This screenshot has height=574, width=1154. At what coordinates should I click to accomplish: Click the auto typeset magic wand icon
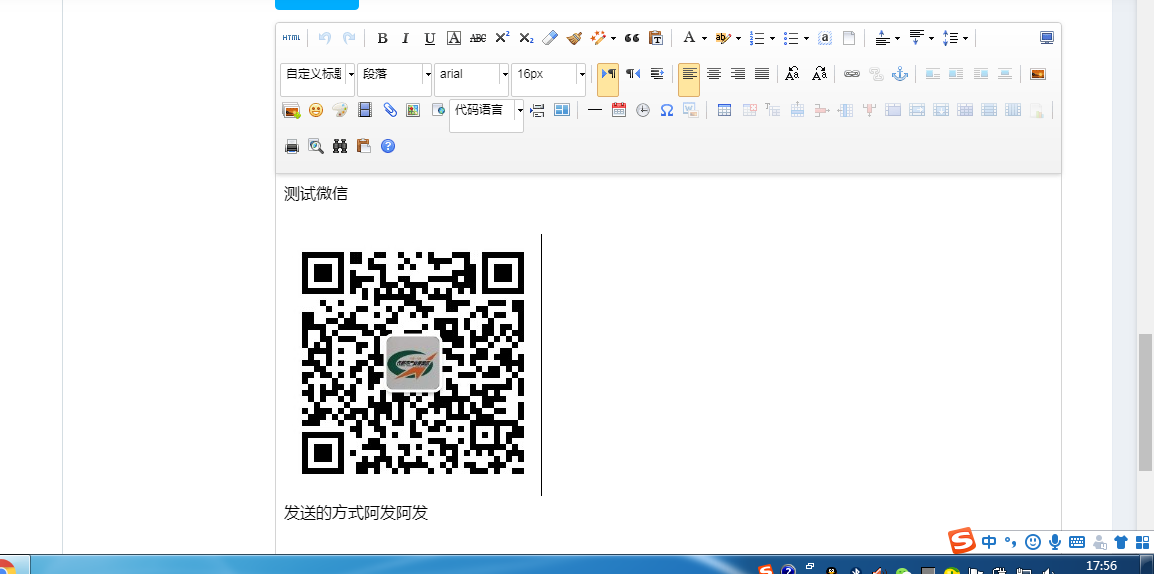point(598,38)
